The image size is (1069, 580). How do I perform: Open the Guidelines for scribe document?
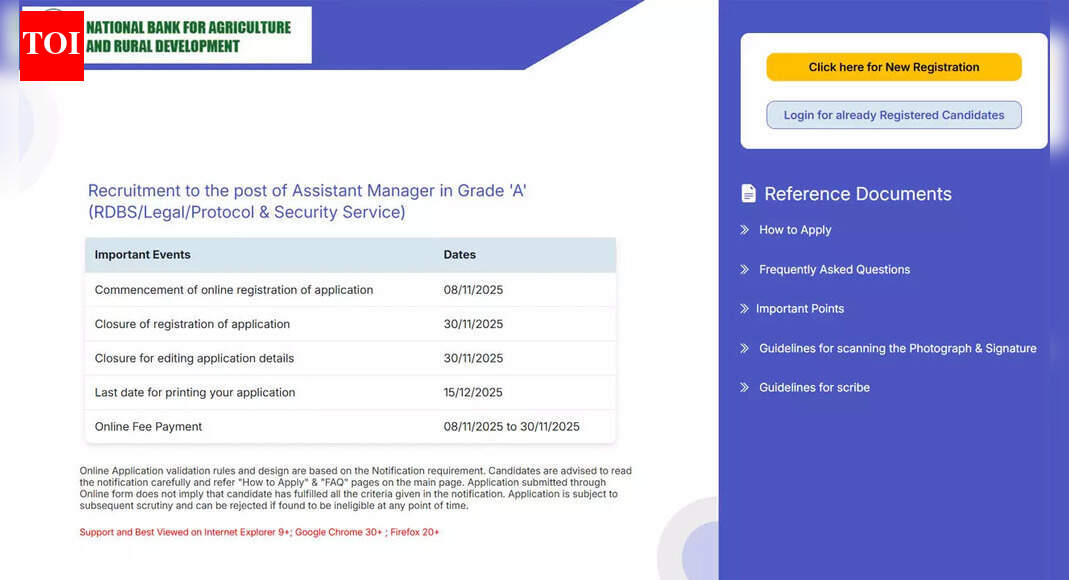coord(814,387)
